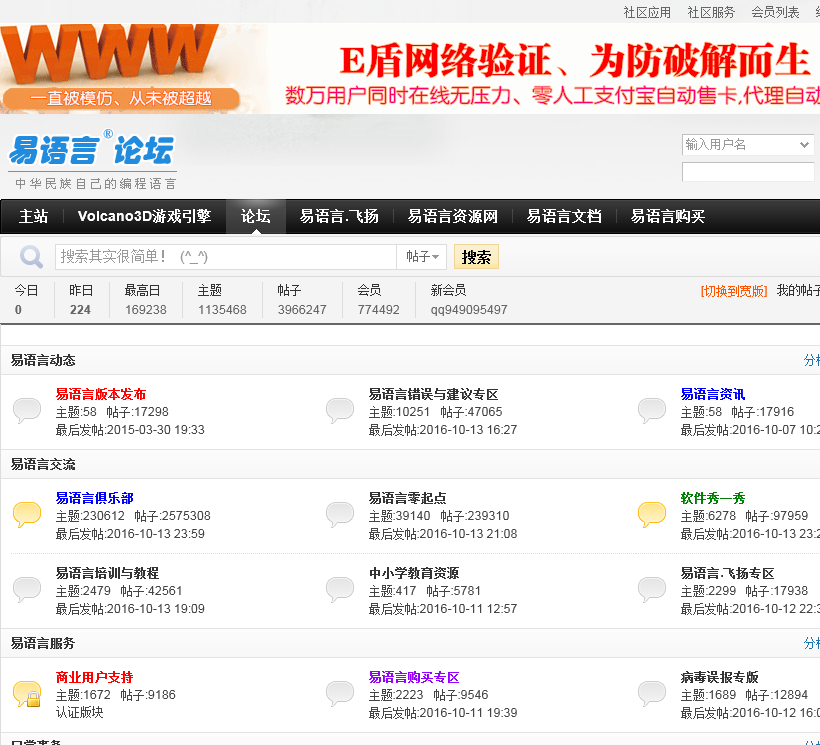Open 会员列表 in top bar
The width and height of the screenshot is (820, 745).
point(775,13)
